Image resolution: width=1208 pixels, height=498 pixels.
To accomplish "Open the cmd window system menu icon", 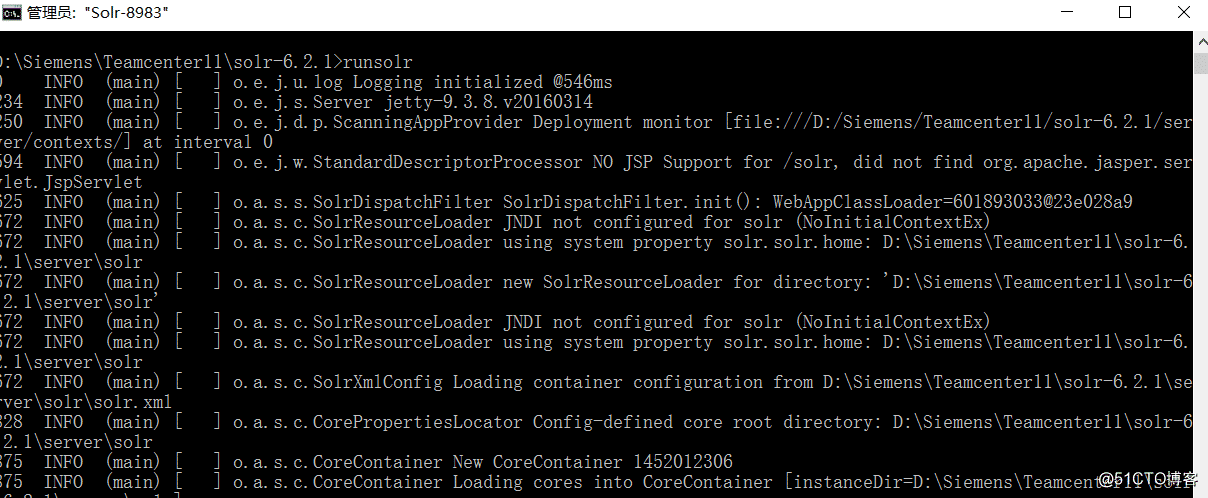I will pyautogui.click(x=13, y=13).
